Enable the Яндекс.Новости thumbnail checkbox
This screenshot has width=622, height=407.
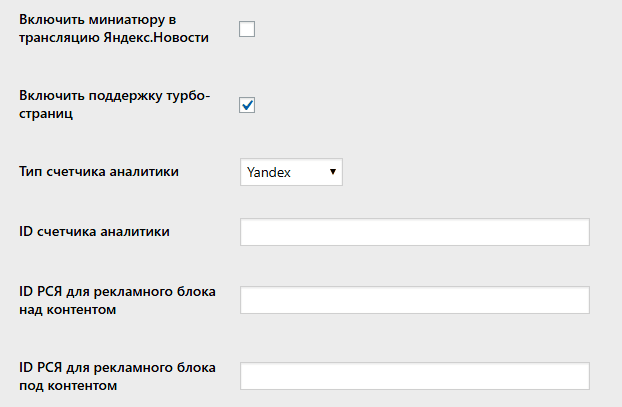tap(247, 29)
